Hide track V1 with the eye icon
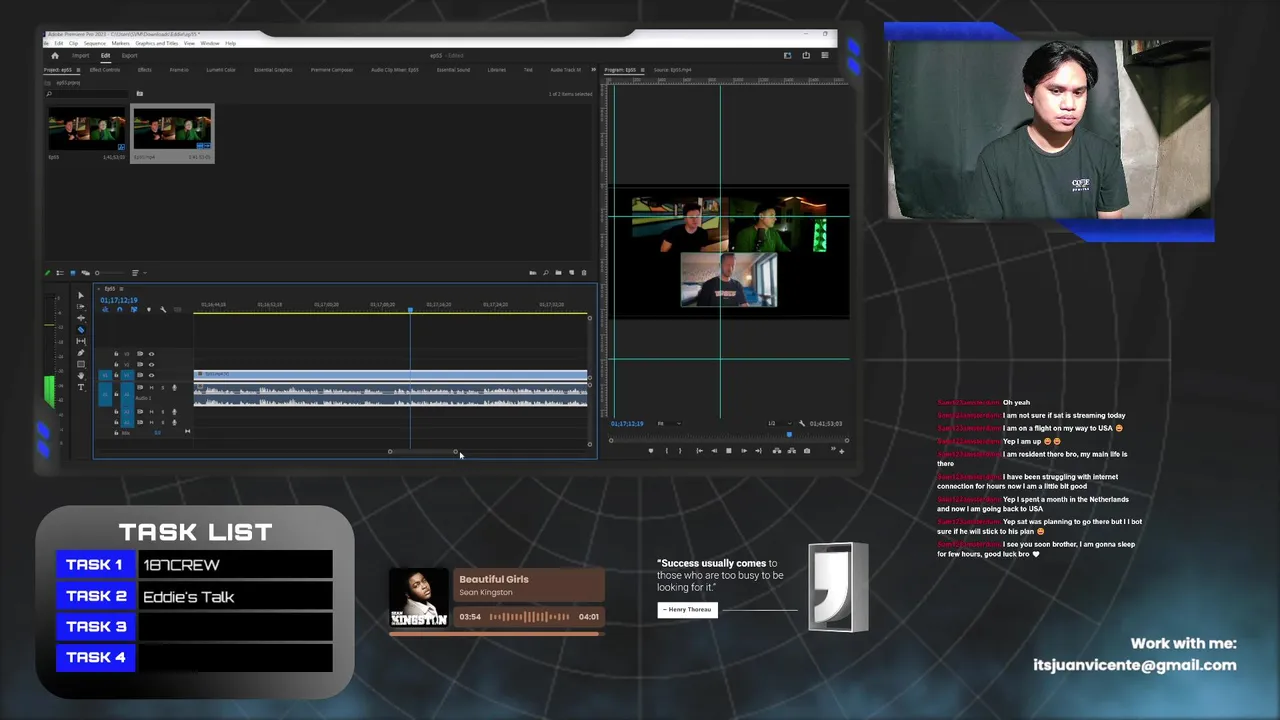This screenshot has width=1280, height=720. click(151, 375)
